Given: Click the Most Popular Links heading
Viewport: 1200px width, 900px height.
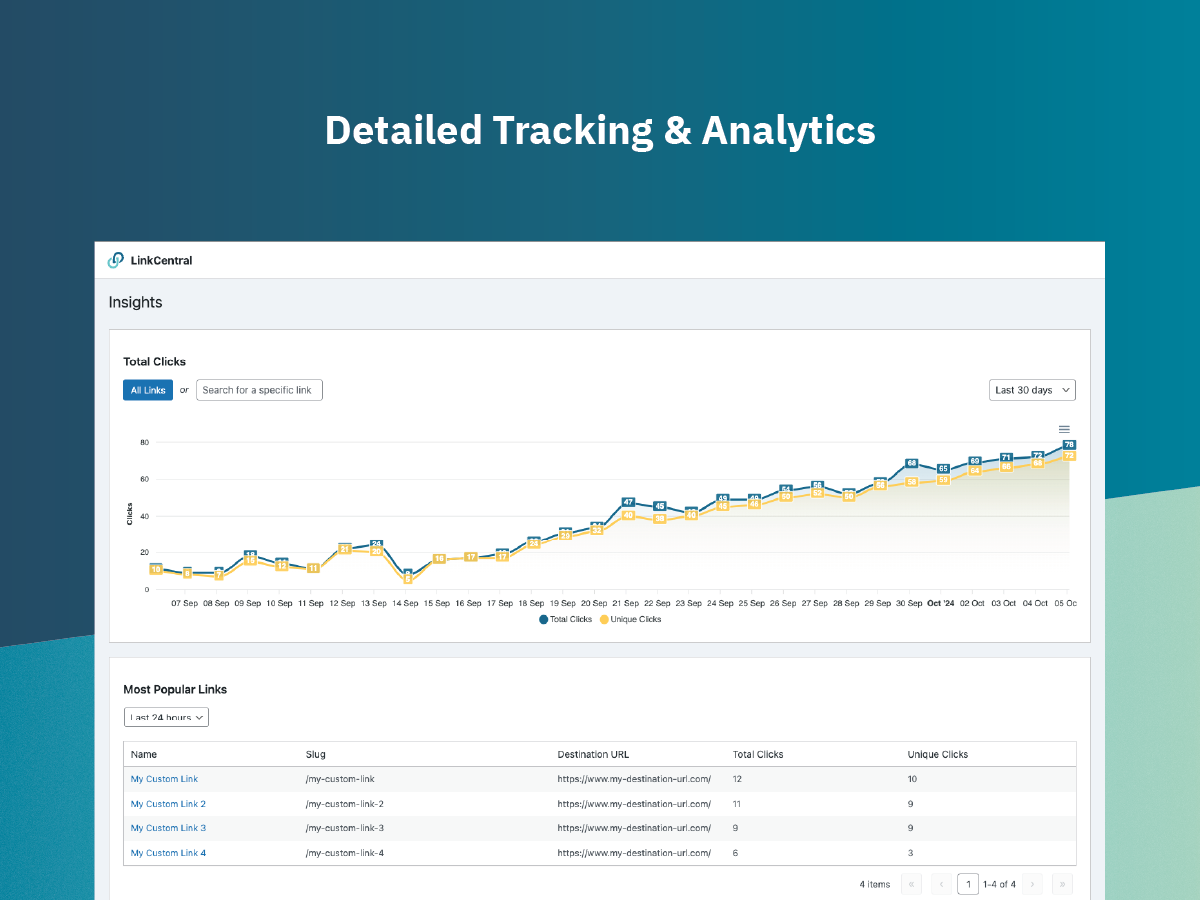Looking at the screenshot, I should 175,689.
